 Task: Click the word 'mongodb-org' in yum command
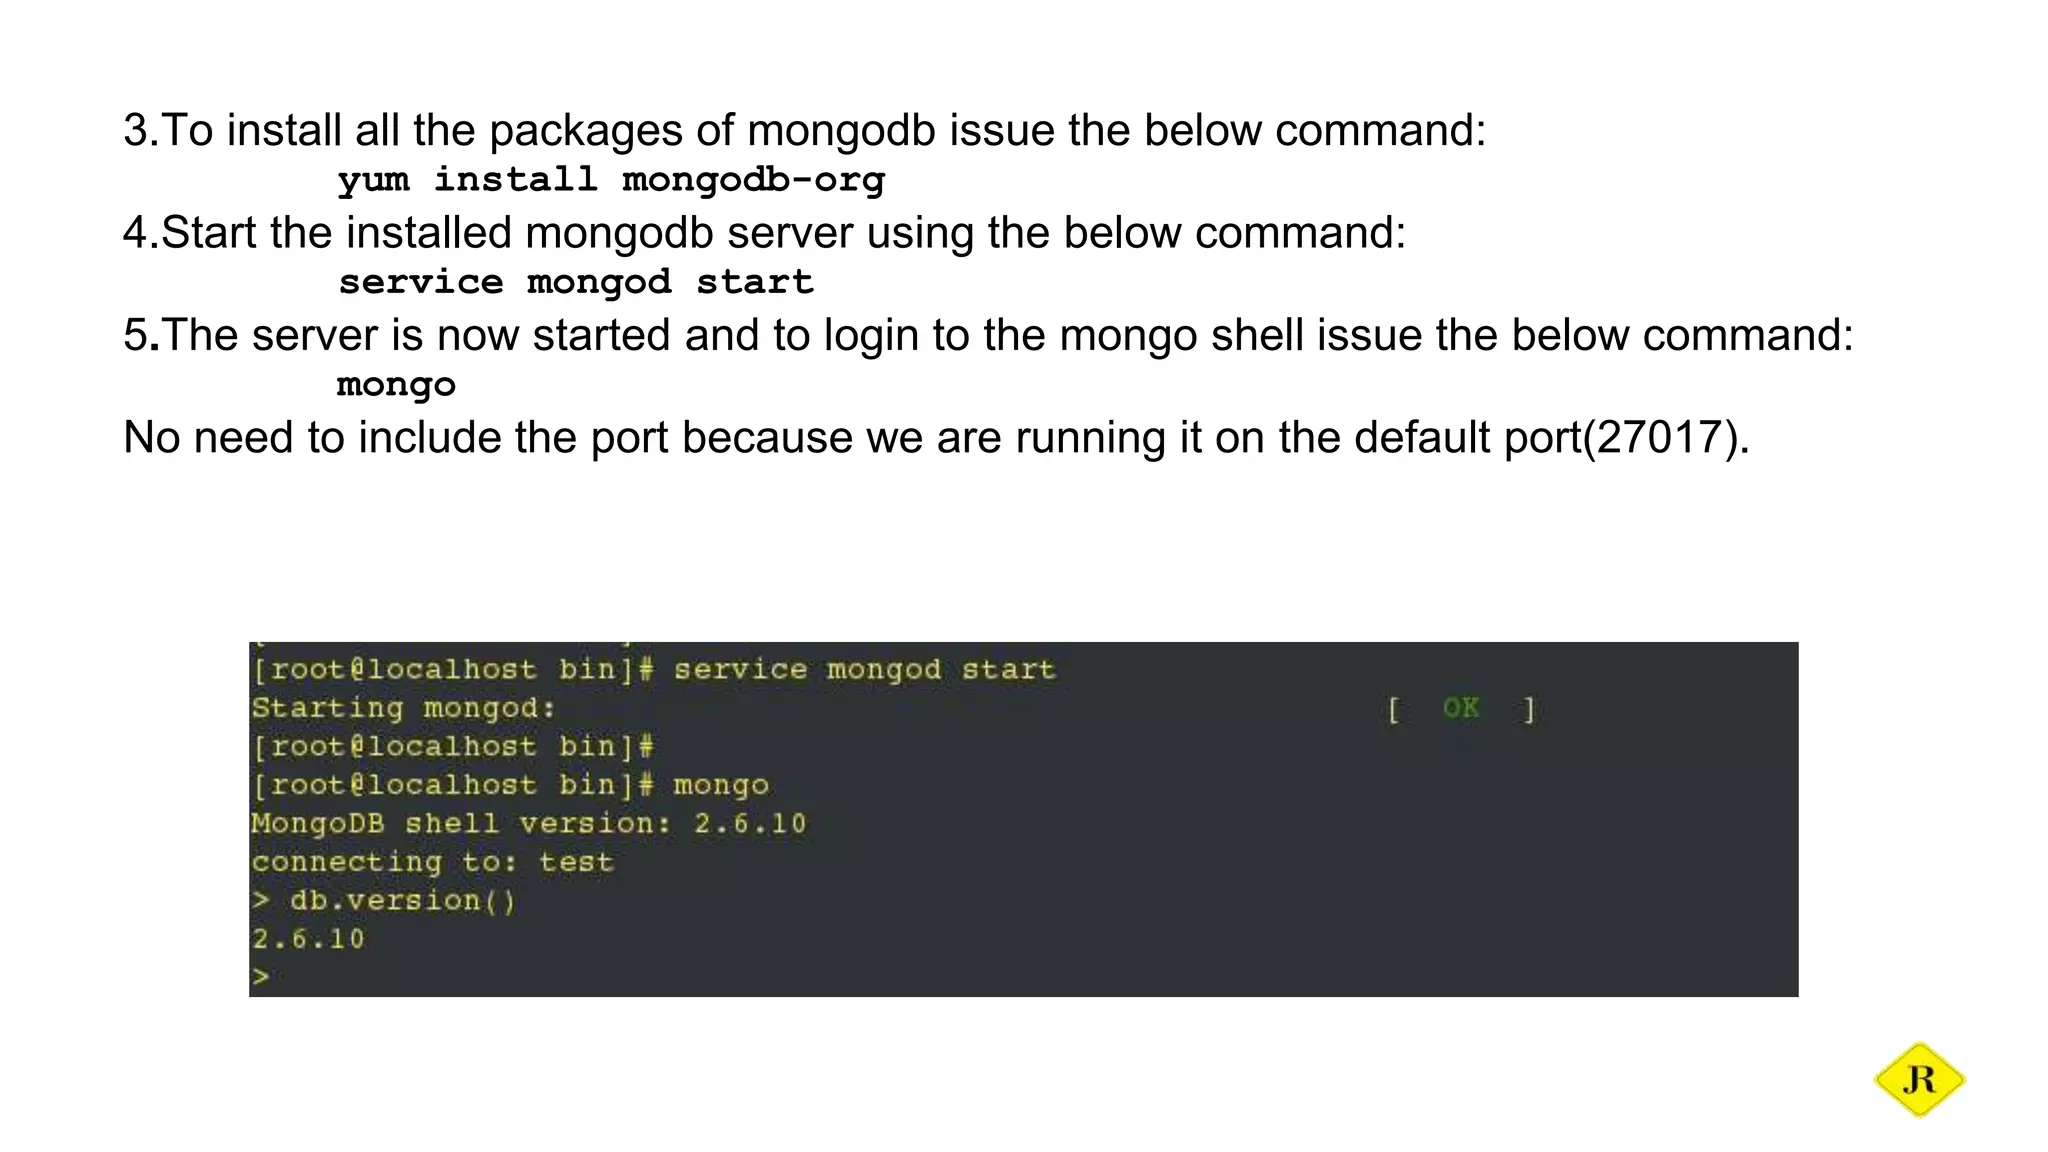point(753,180)
